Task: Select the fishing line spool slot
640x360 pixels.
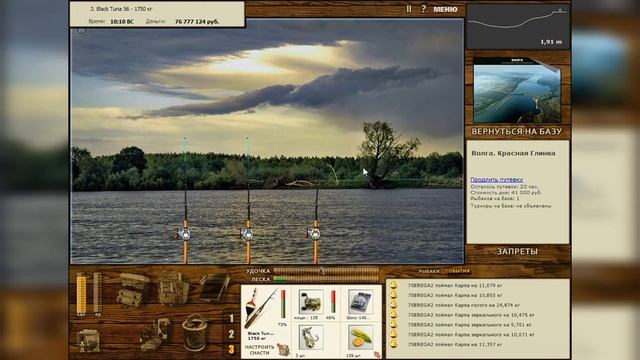Action: 360,302
